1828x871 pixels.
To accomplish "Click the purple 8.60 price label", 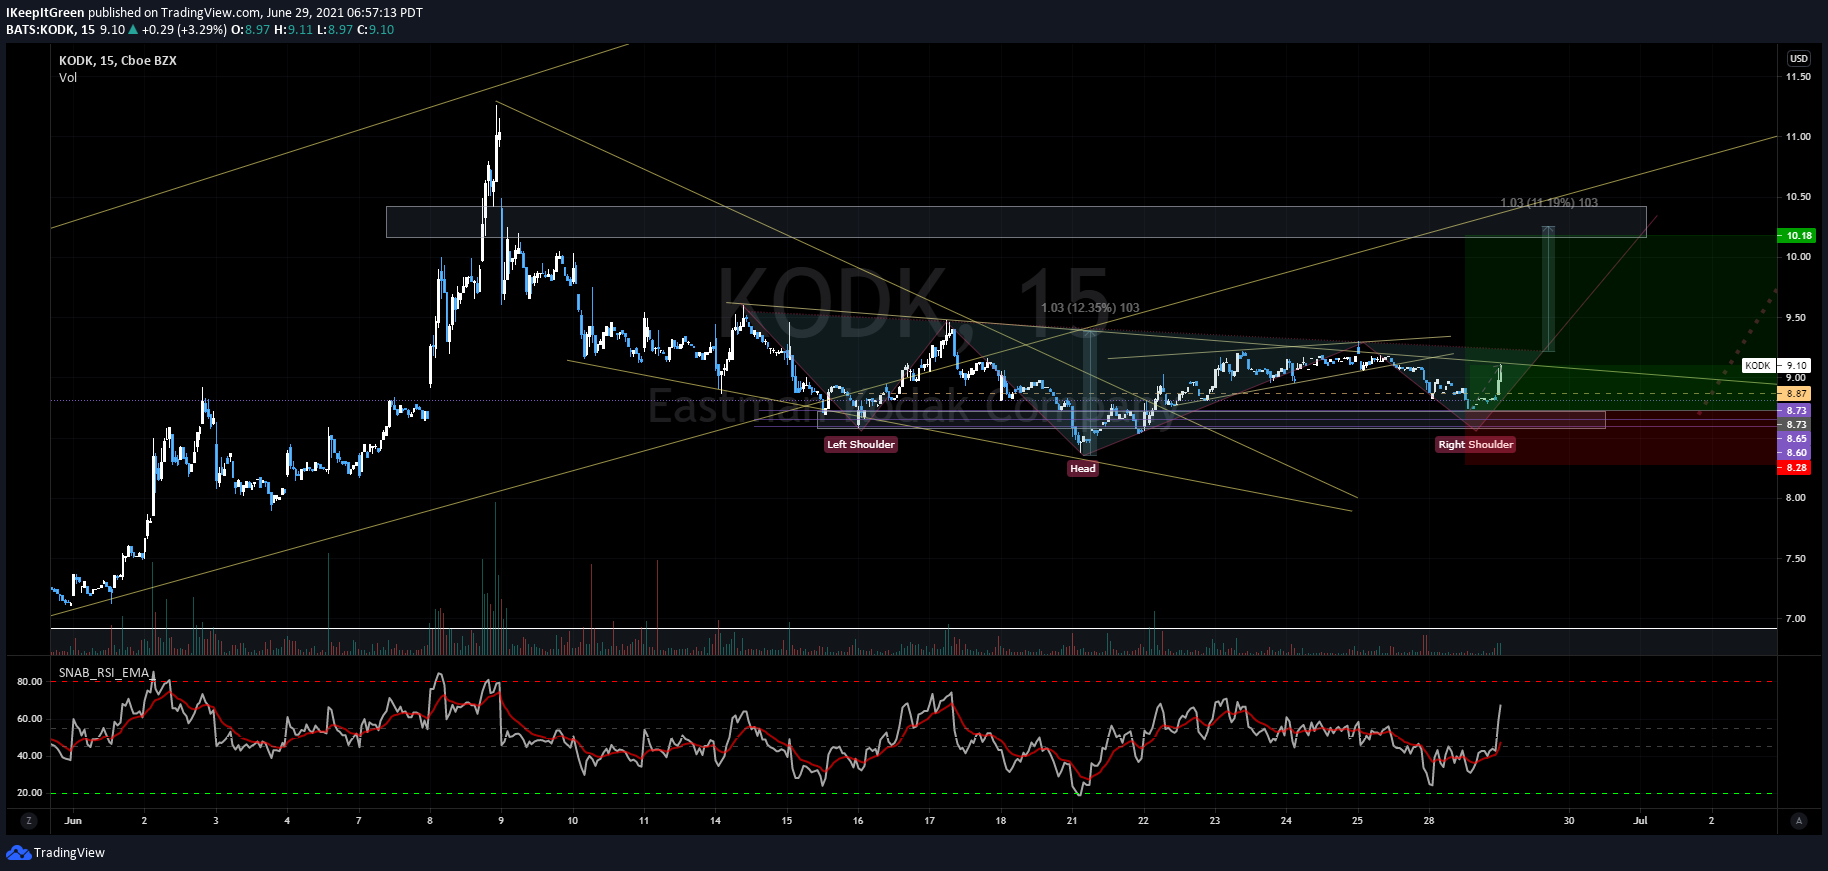I will [x=1797, y=453].
